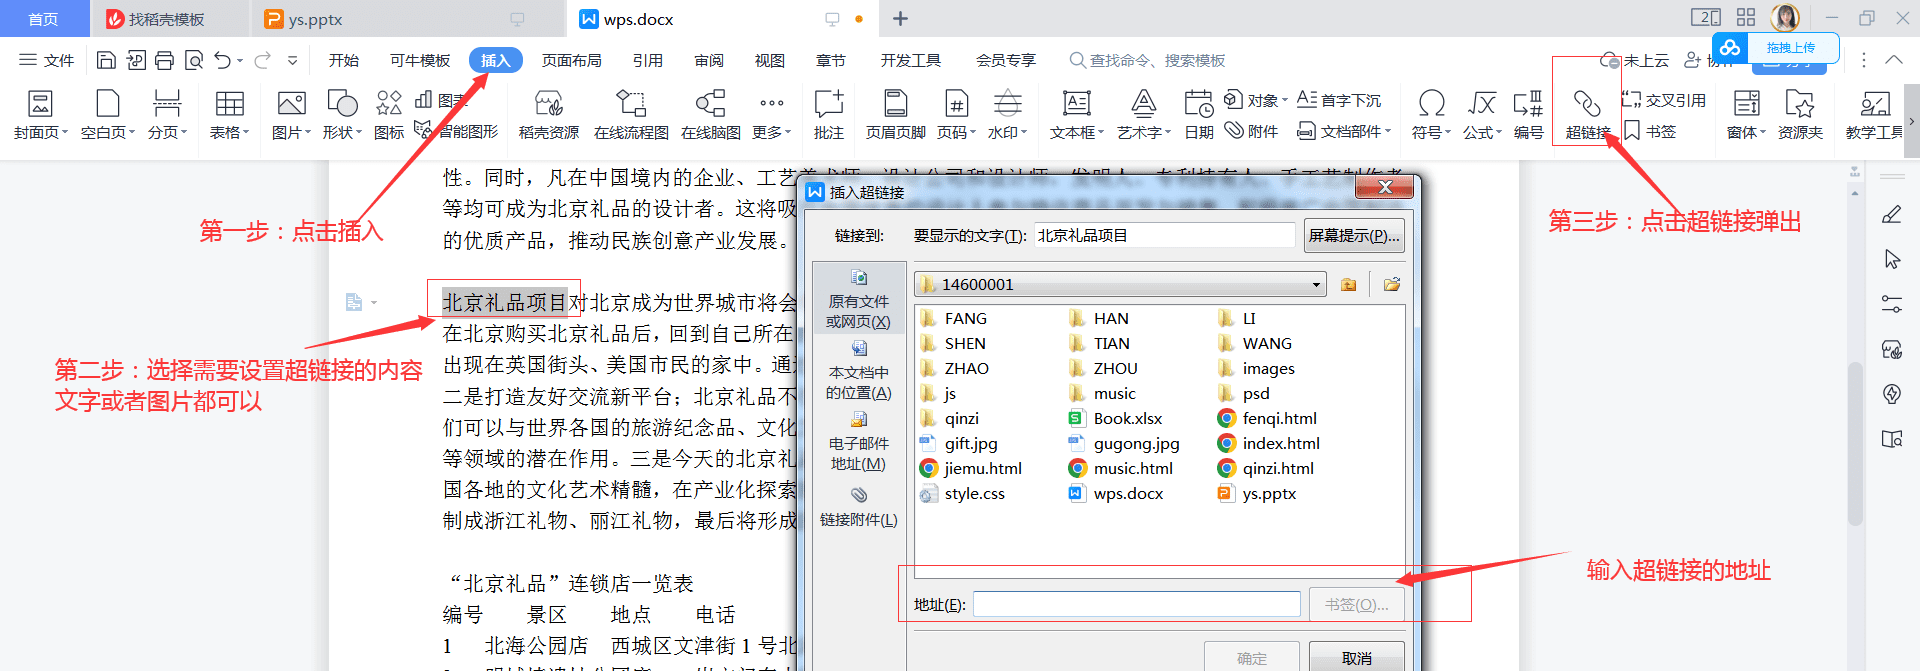Open the 图标 icon library
The image size is (1920, 671).
(389, 114)
